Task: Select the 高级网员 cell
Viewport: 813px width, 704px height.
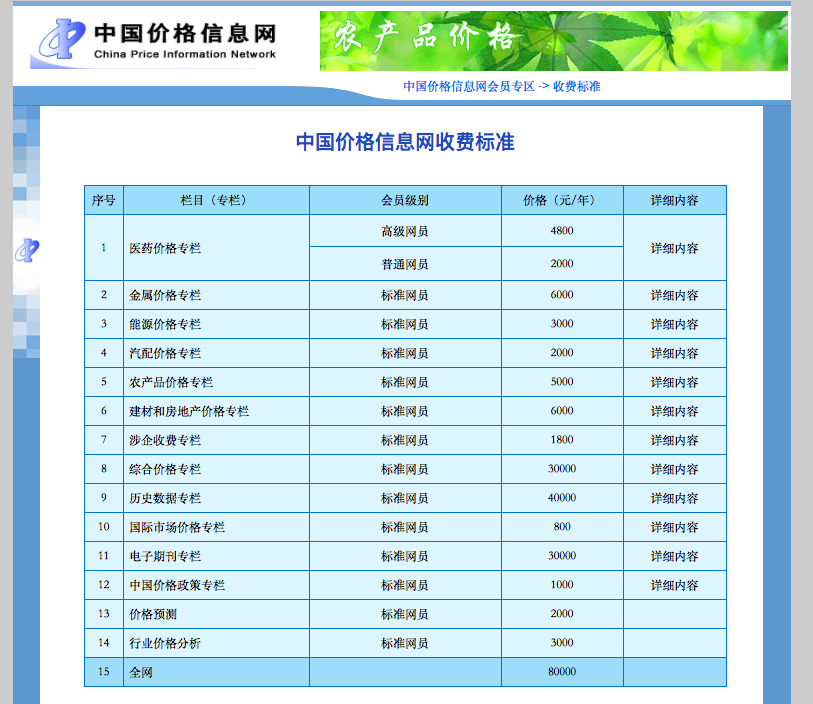Action: (x=405, y=231)
